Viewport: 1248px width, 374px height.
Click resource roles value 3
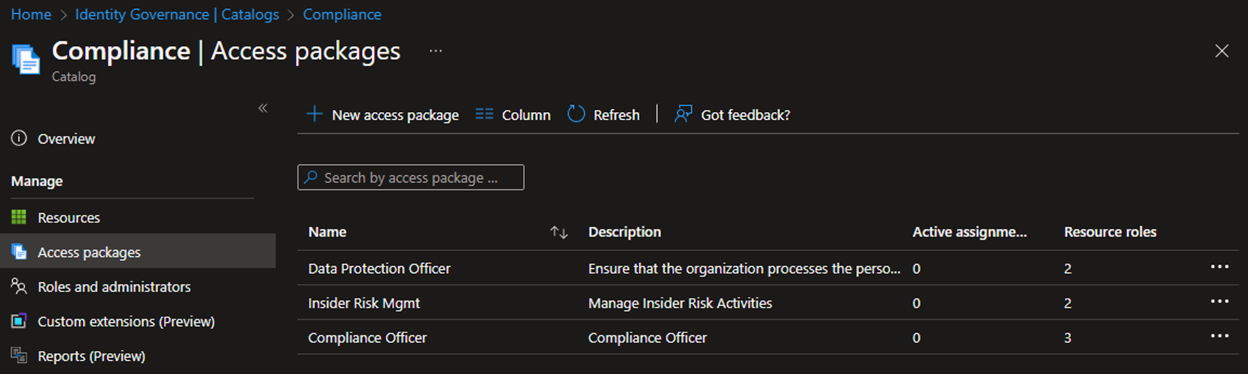pos(1068,338)
